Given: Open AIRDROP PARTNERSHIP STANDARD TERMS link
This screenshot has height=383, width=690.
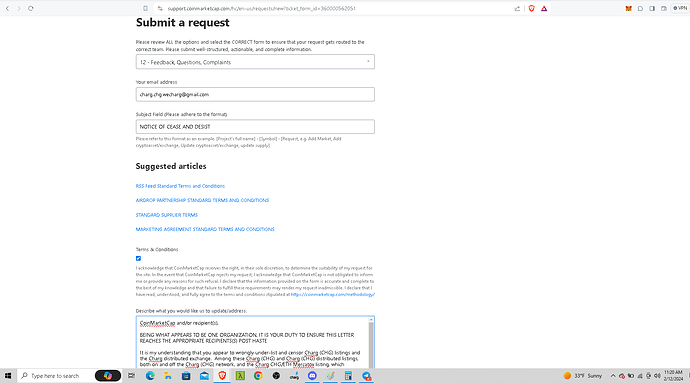Looking at the screenshot, I should 202,200.
